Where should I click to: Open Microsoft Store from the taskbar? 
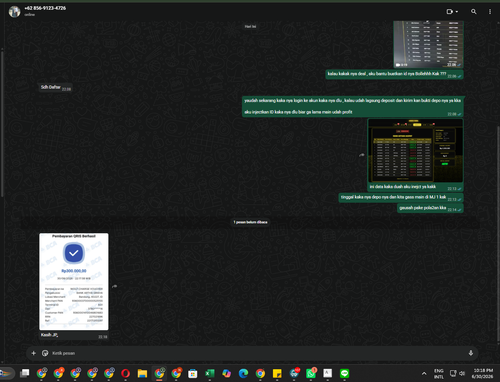193,373
